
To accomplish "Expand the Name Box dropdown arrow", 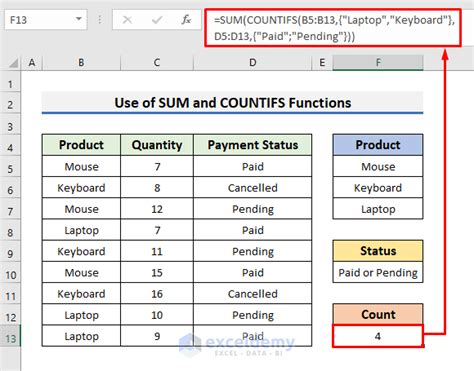I will pyautogui.click(x=79, y=19).
